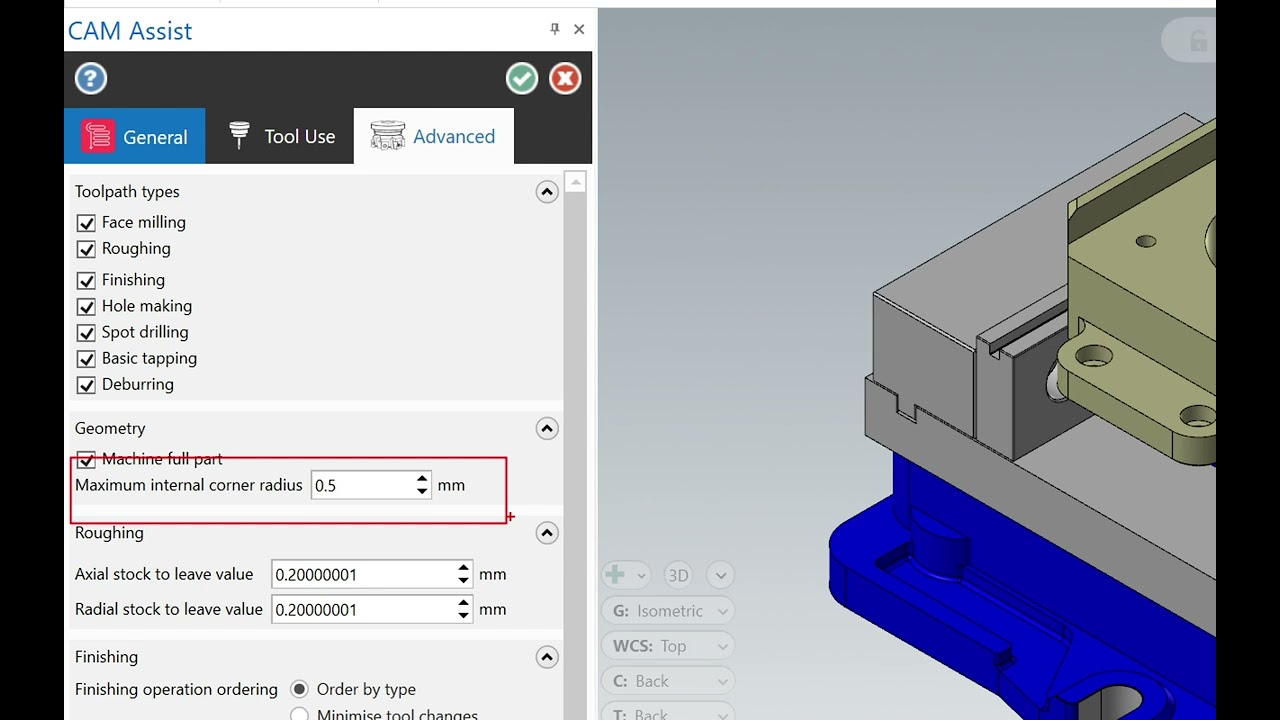Confirm settings with the green checkmark
This screenshot has width=1280, height=720.
521,79
